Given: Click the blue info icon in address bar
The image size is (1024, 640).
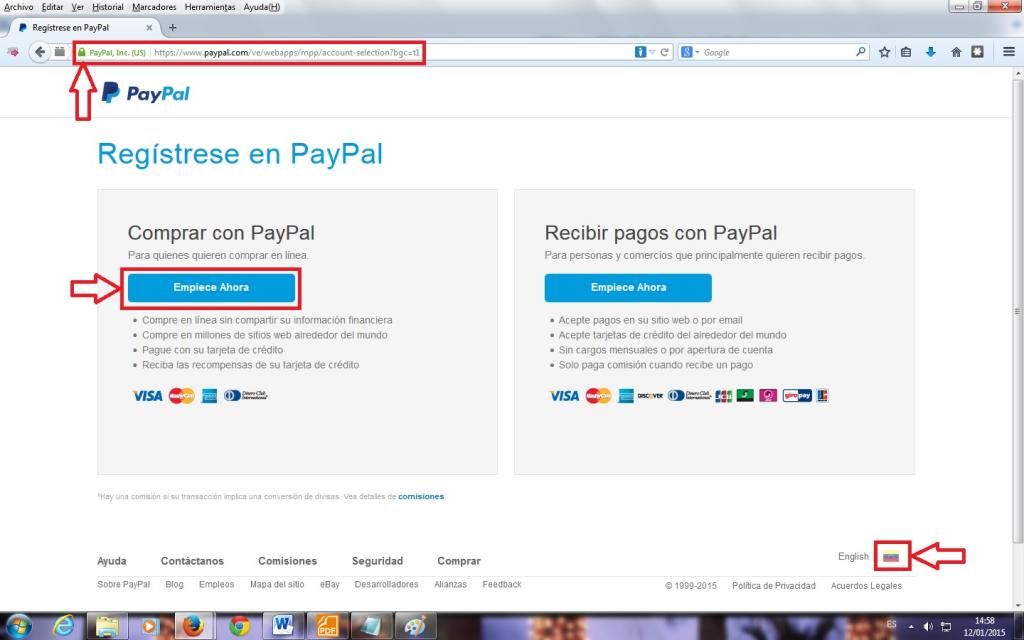Looking at the screenshot, I should click(x=640, y=52).
